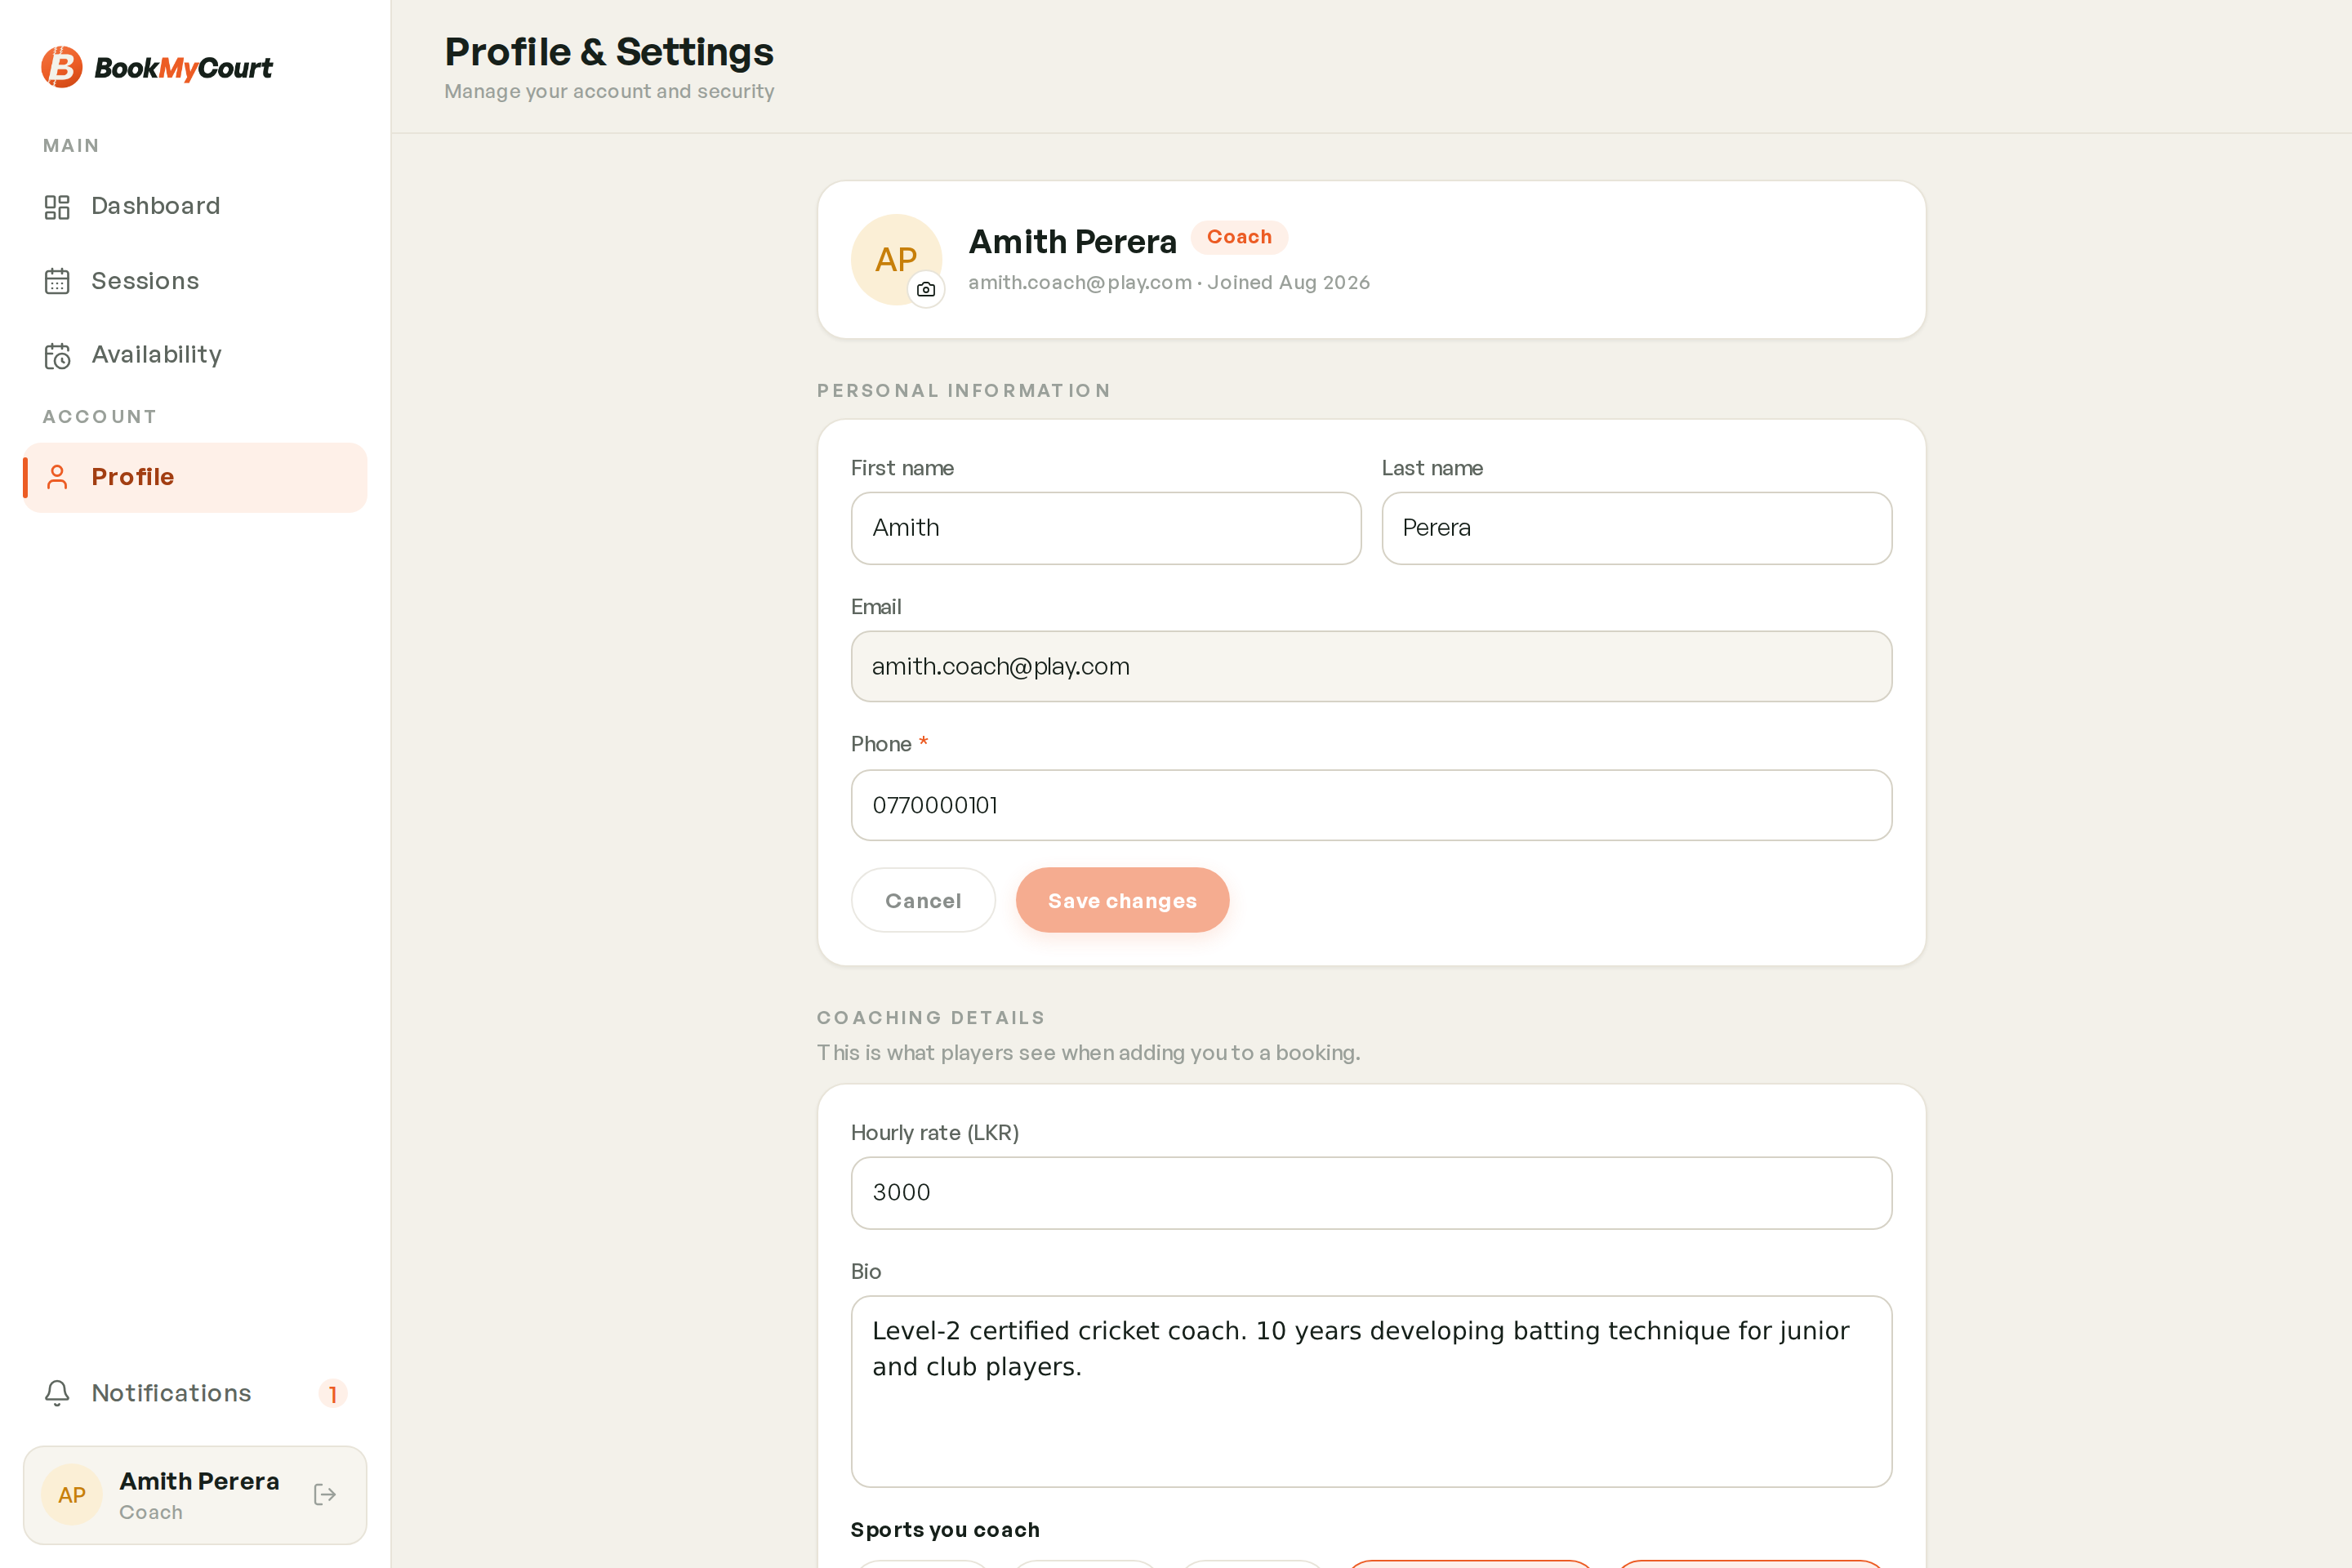Viewport: 2352px width, 1568px height.
Task: Open Notifications from the sidebar
Action: (195, 1393)
